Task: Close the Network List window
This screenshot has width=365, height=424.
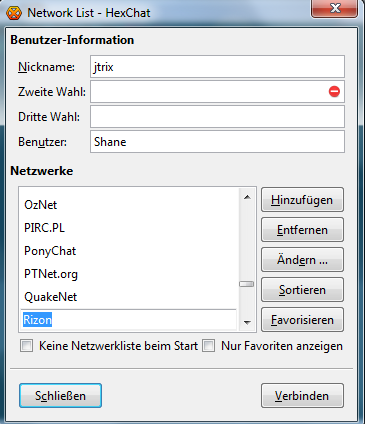Action: 334,8
